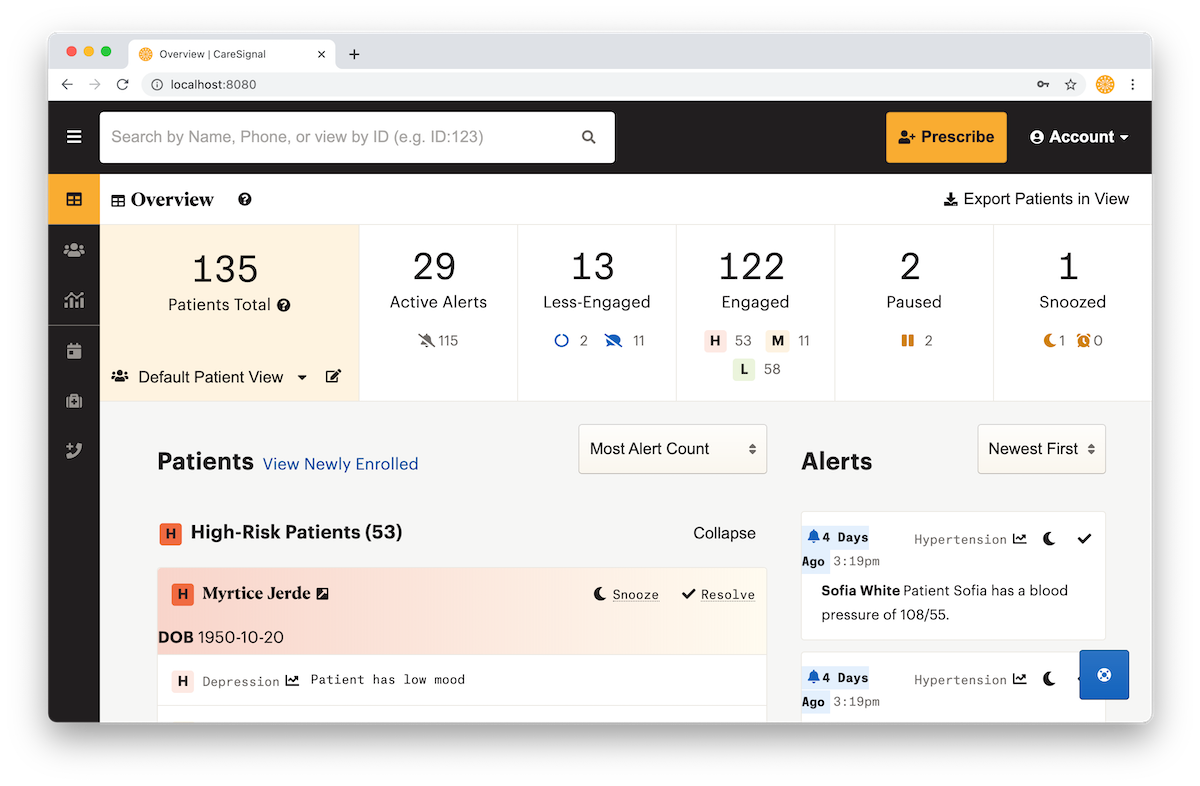Click the muted bell icon showing 115

427,341
